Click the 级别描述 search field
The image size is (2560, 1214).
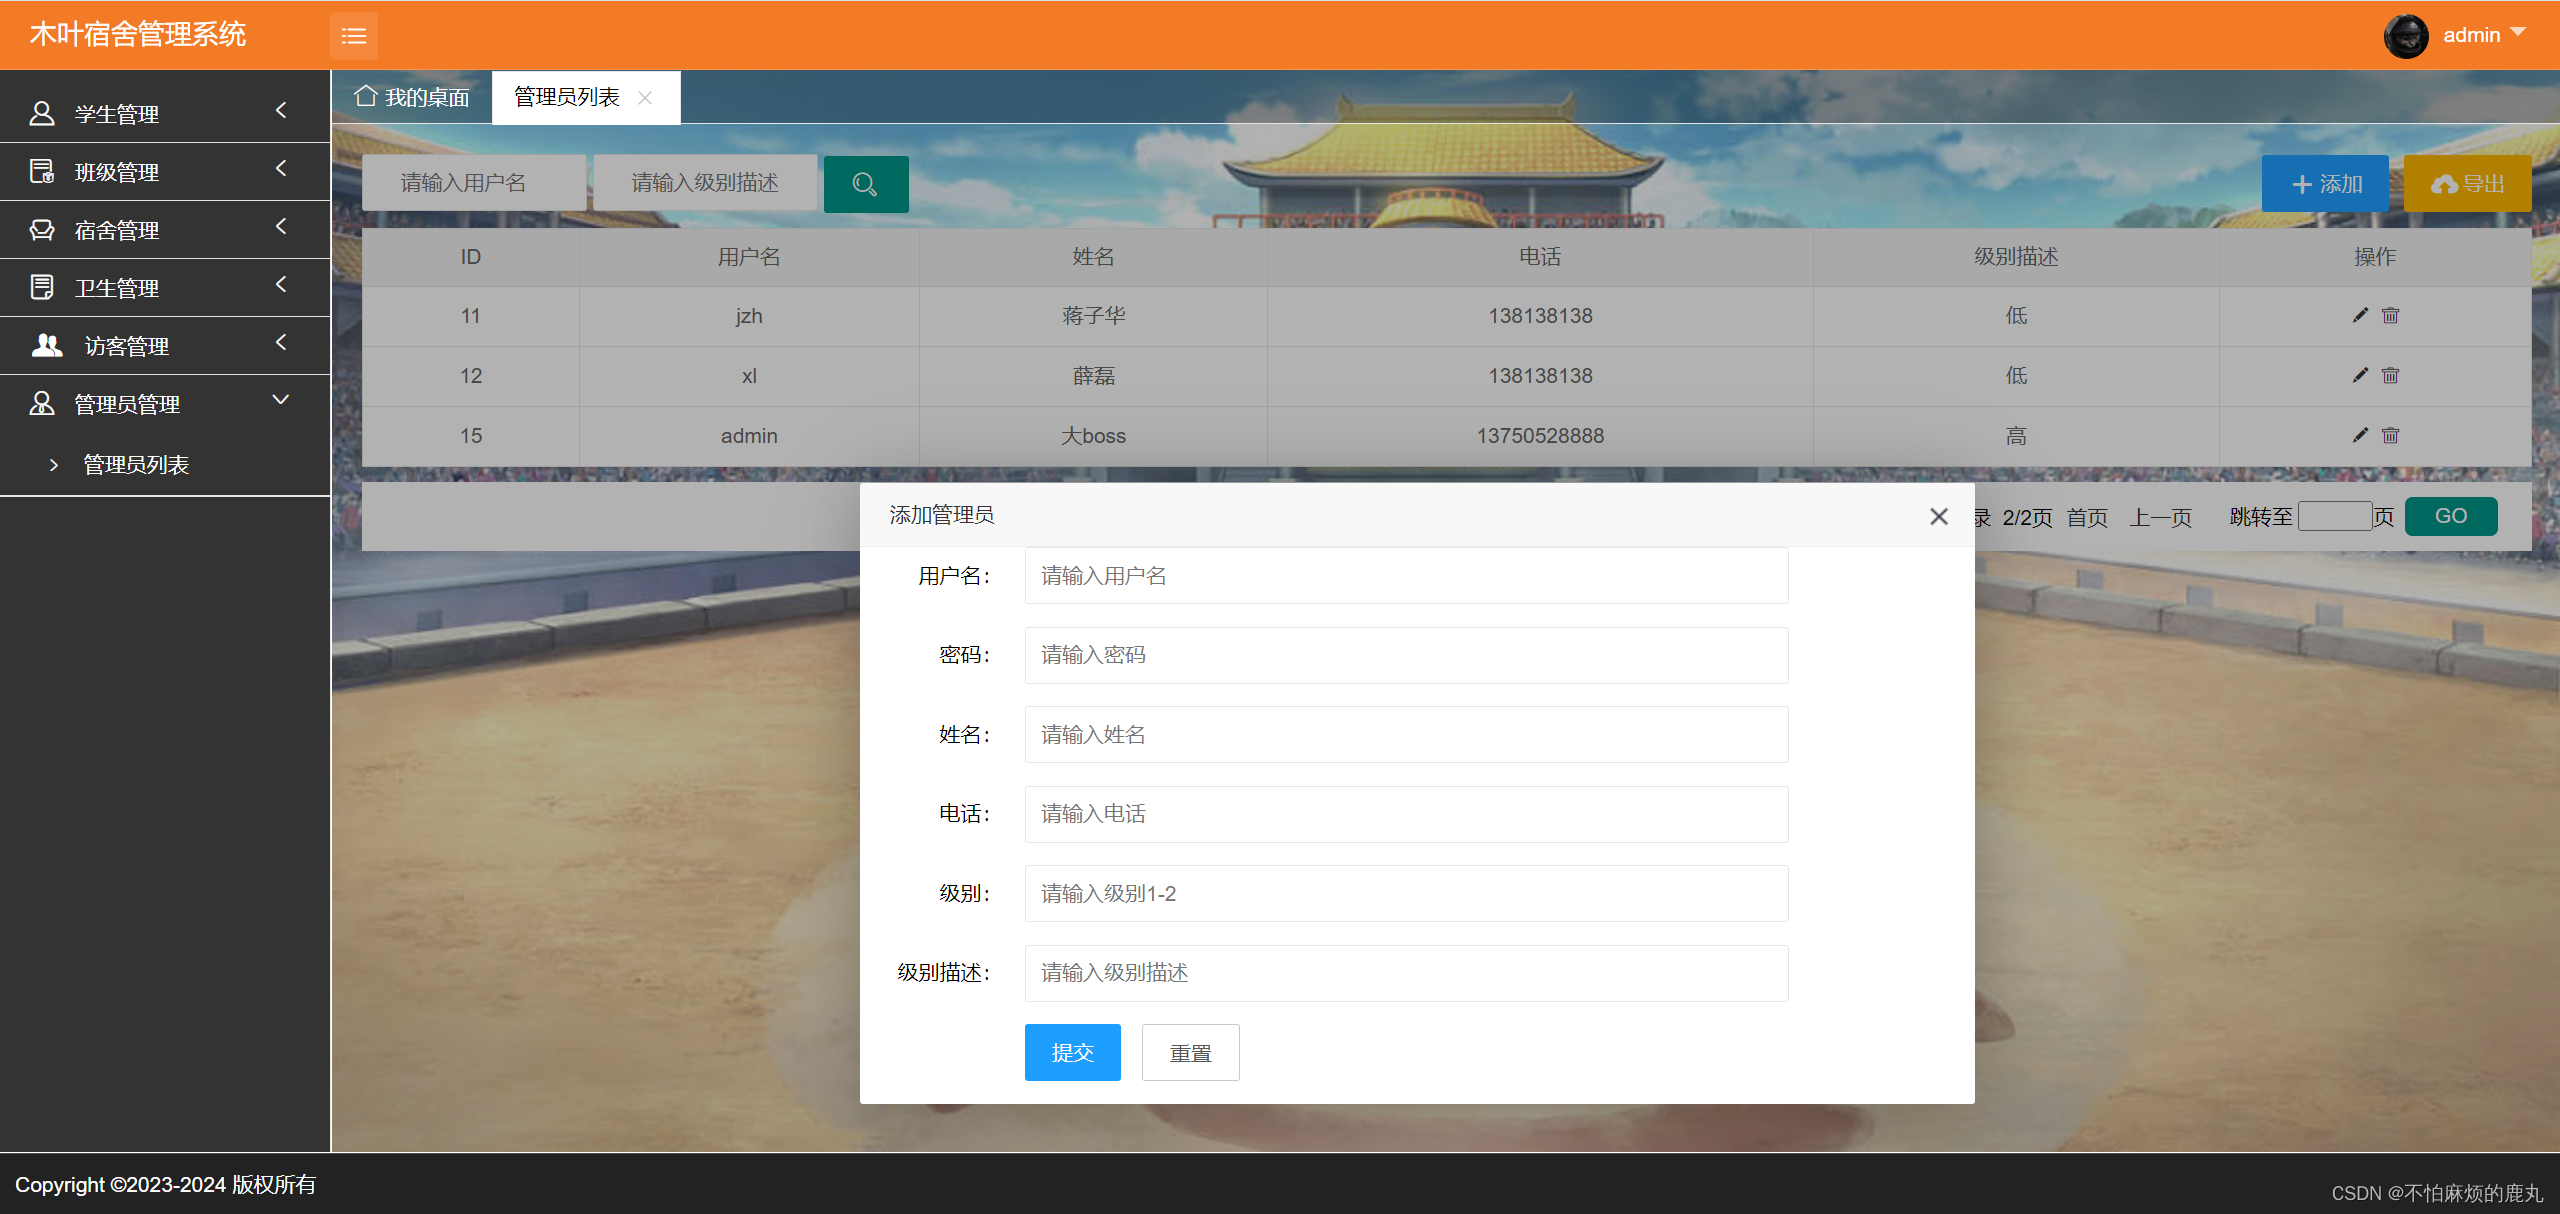(705, 183)
